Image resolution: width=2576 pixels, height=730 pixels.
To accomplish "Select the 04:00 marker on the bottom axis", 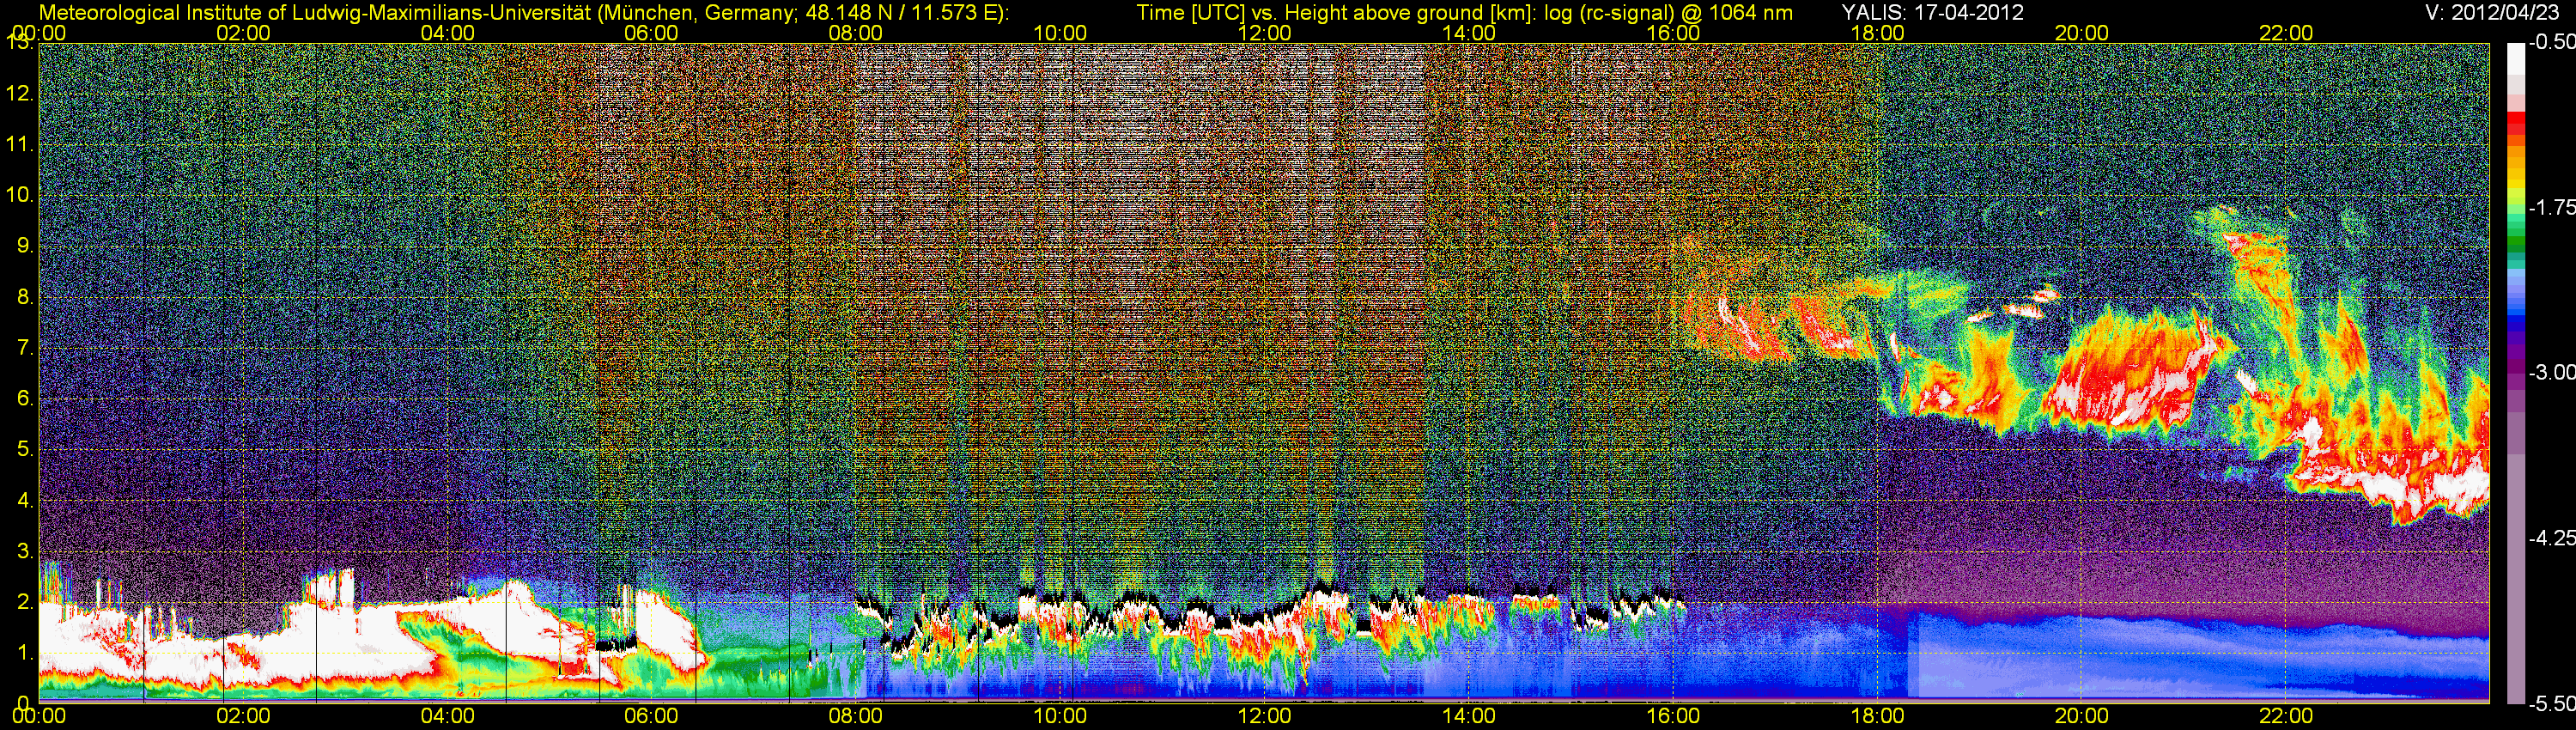I will tap(447, 716).
